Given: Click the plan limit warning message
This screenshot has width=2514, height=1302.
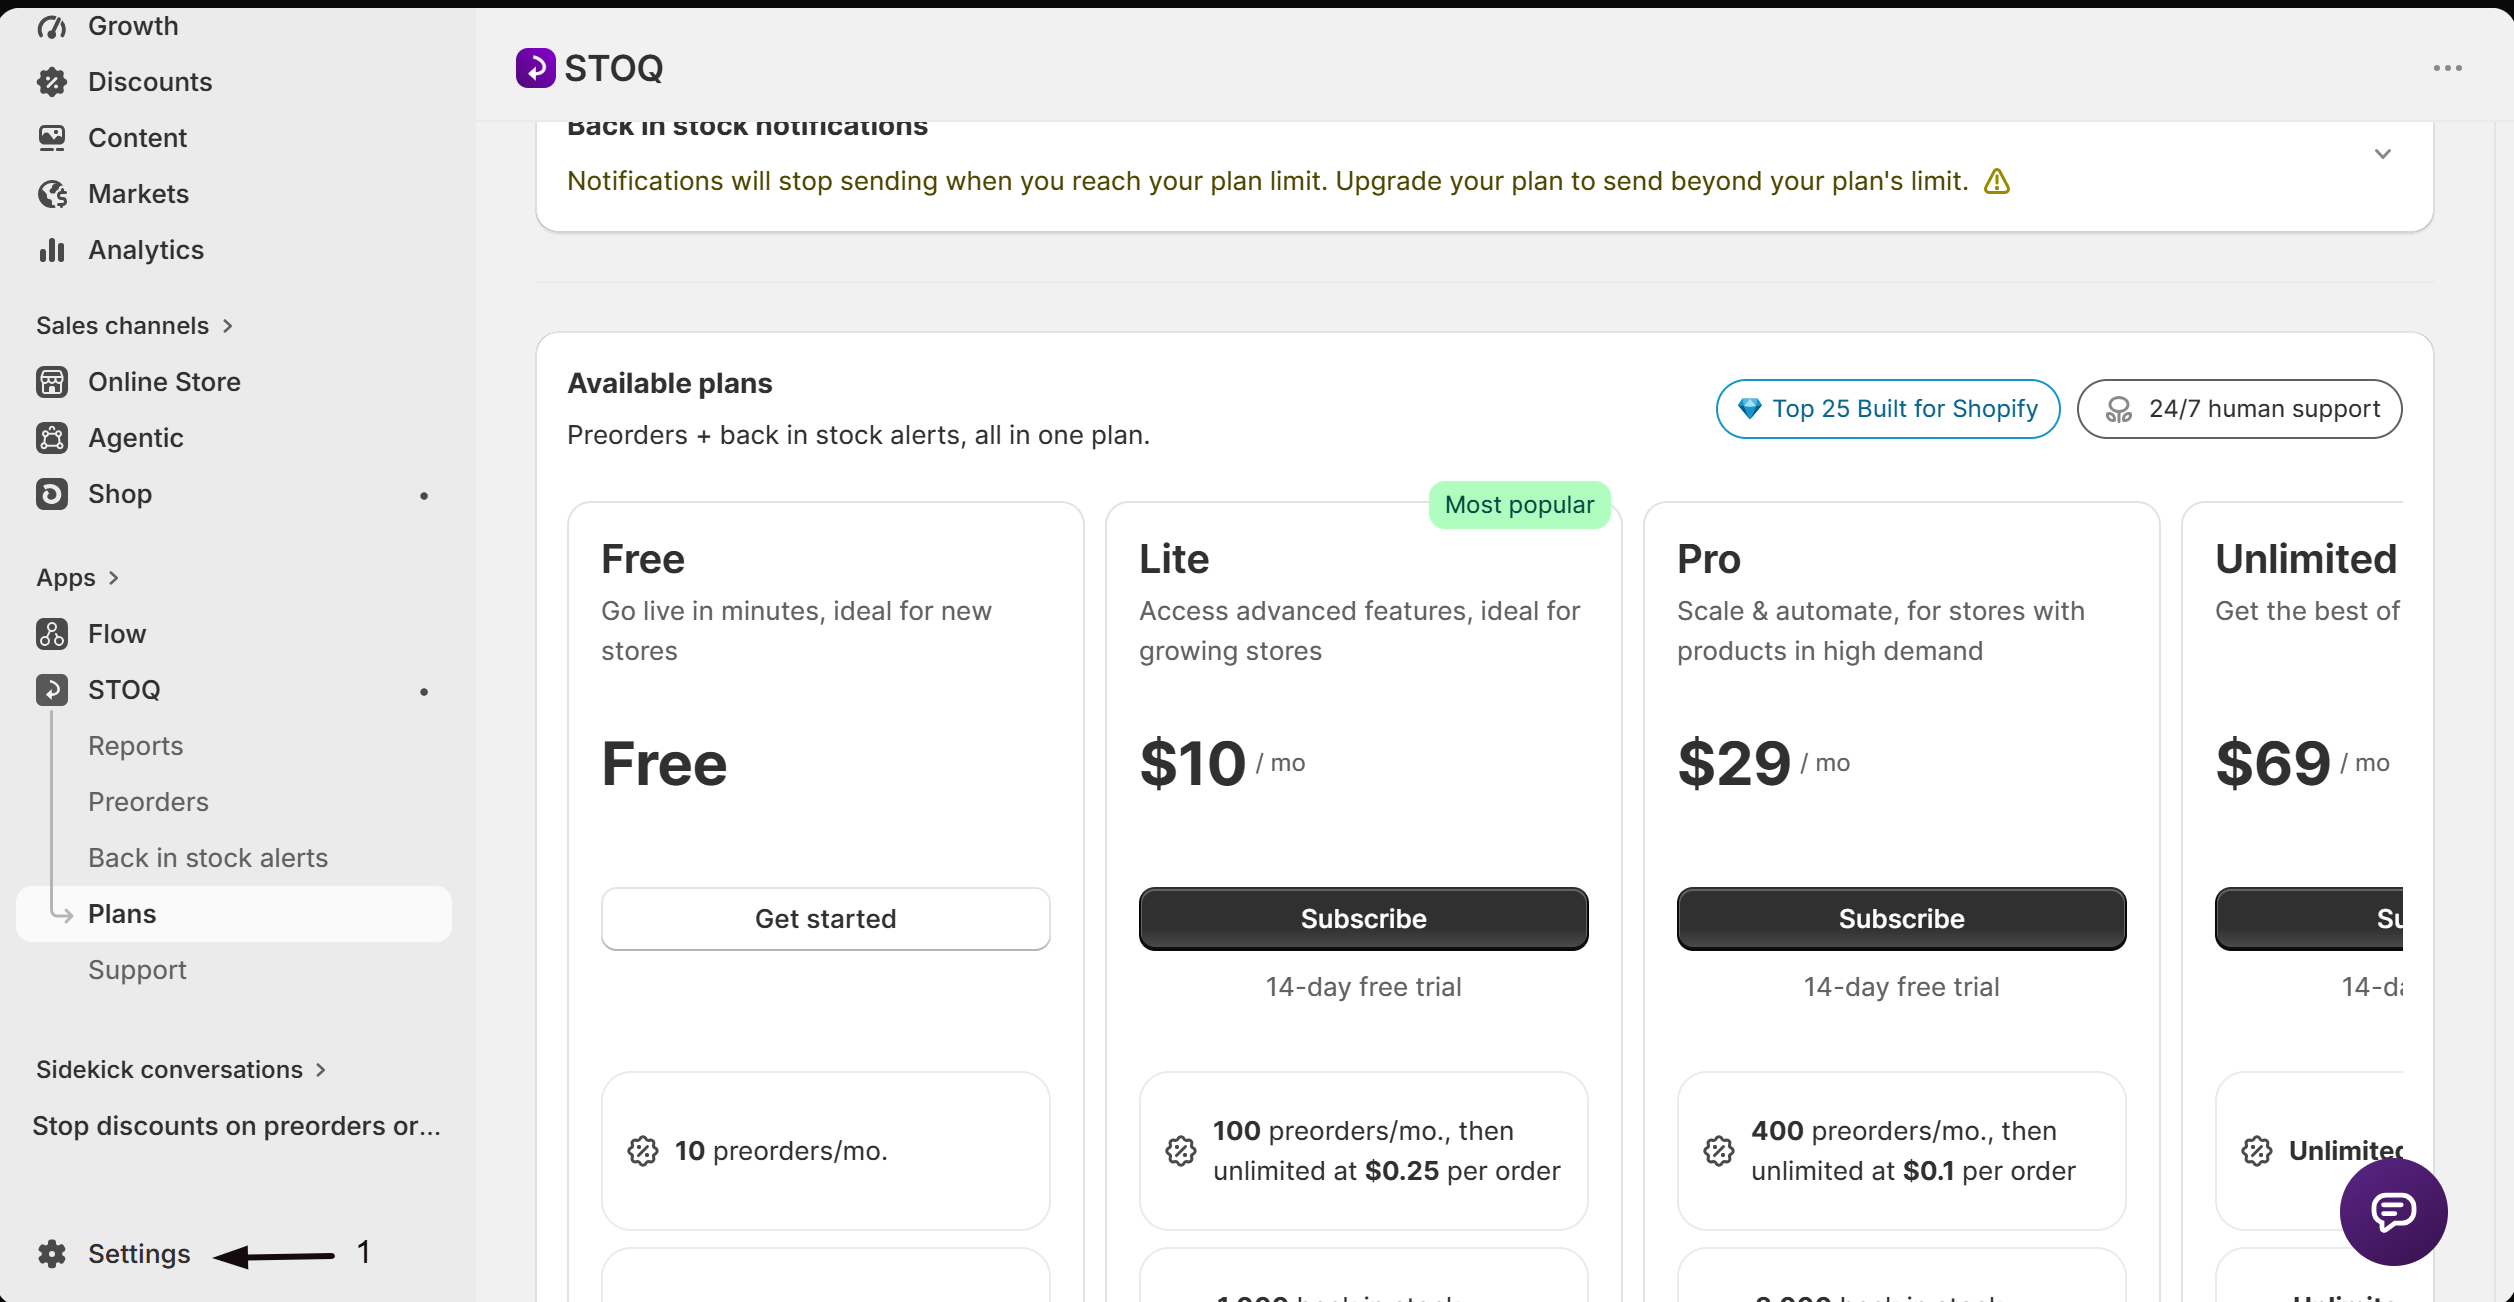Looking at the screenshot, I should tap(1267, 181).
